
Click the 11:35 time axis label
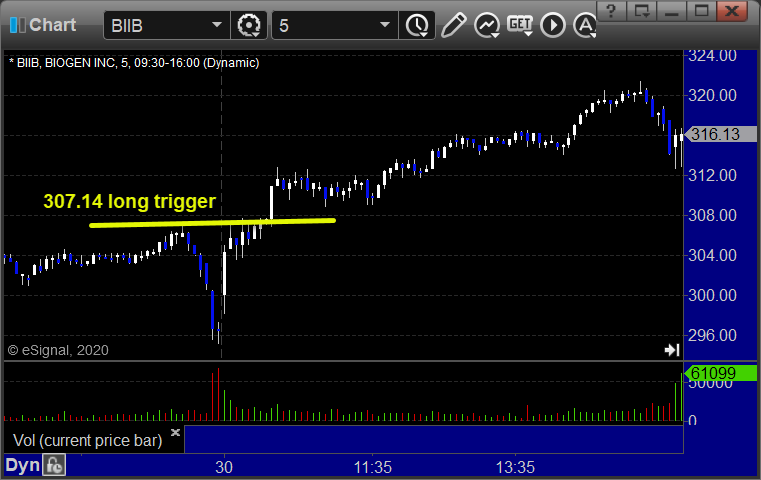(x=373, y=467)
